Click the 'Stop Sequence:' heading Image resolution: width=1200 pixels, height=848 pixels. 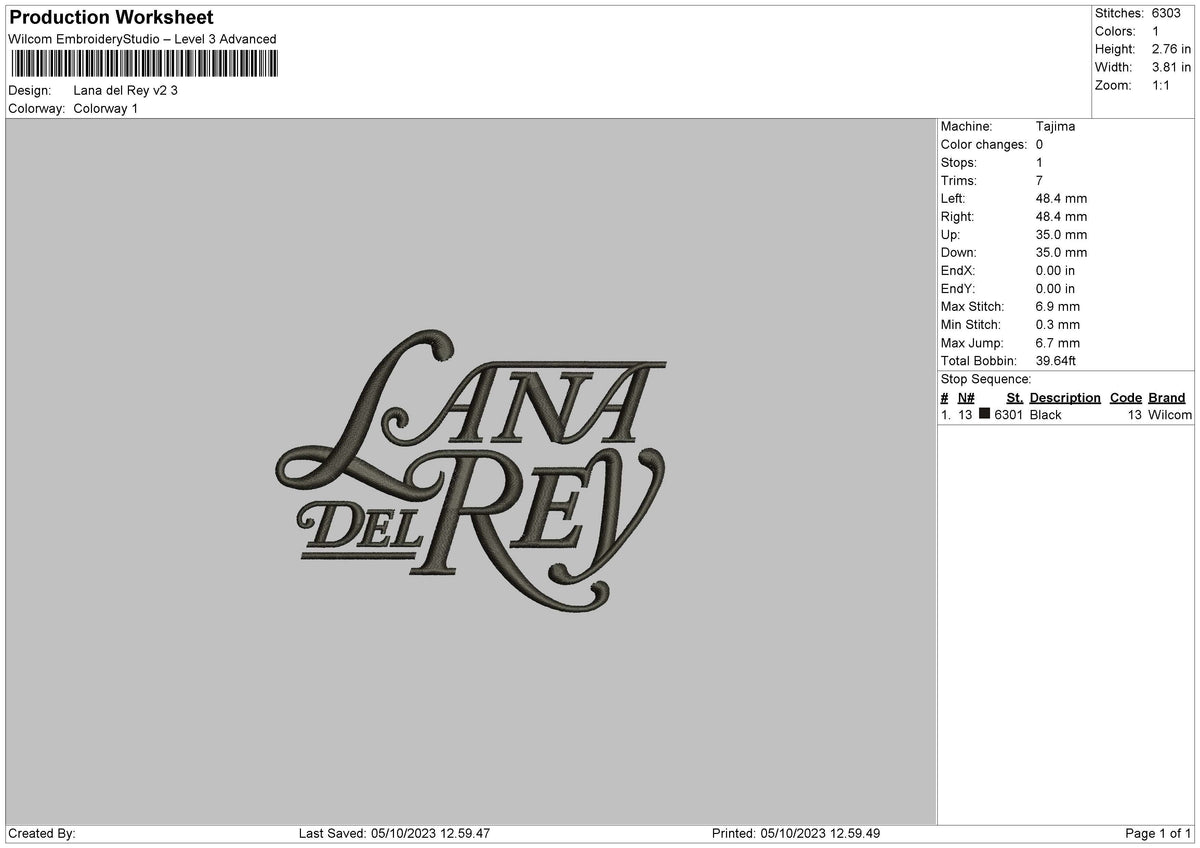click(x=986, y=379)
